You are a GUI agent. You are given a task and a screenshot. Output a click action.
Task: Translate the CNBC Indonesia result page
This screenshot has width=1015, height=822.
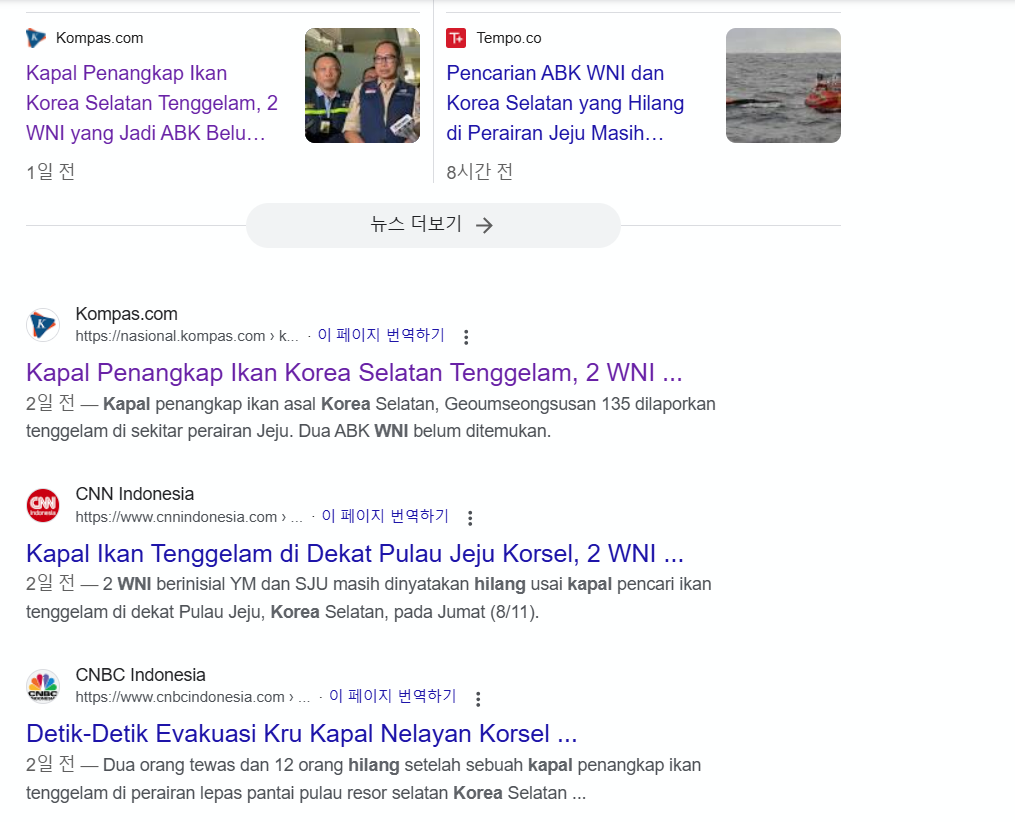coord(392,696)
